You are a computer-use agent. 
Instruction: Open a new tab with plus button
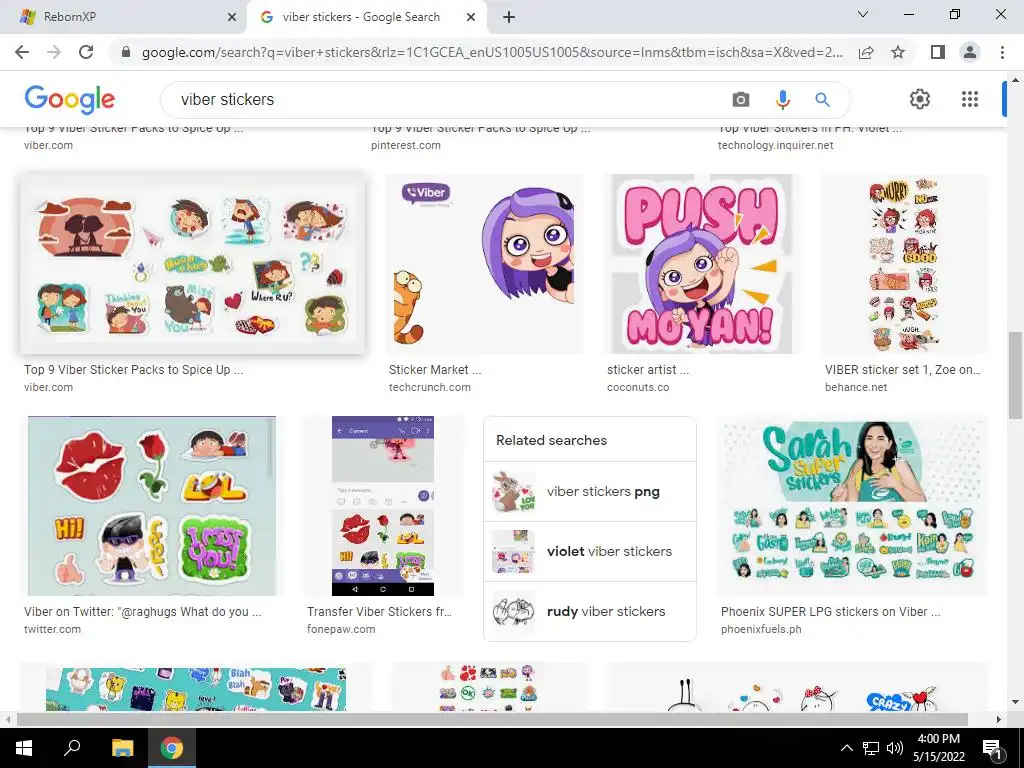click(x=509, y=17)
